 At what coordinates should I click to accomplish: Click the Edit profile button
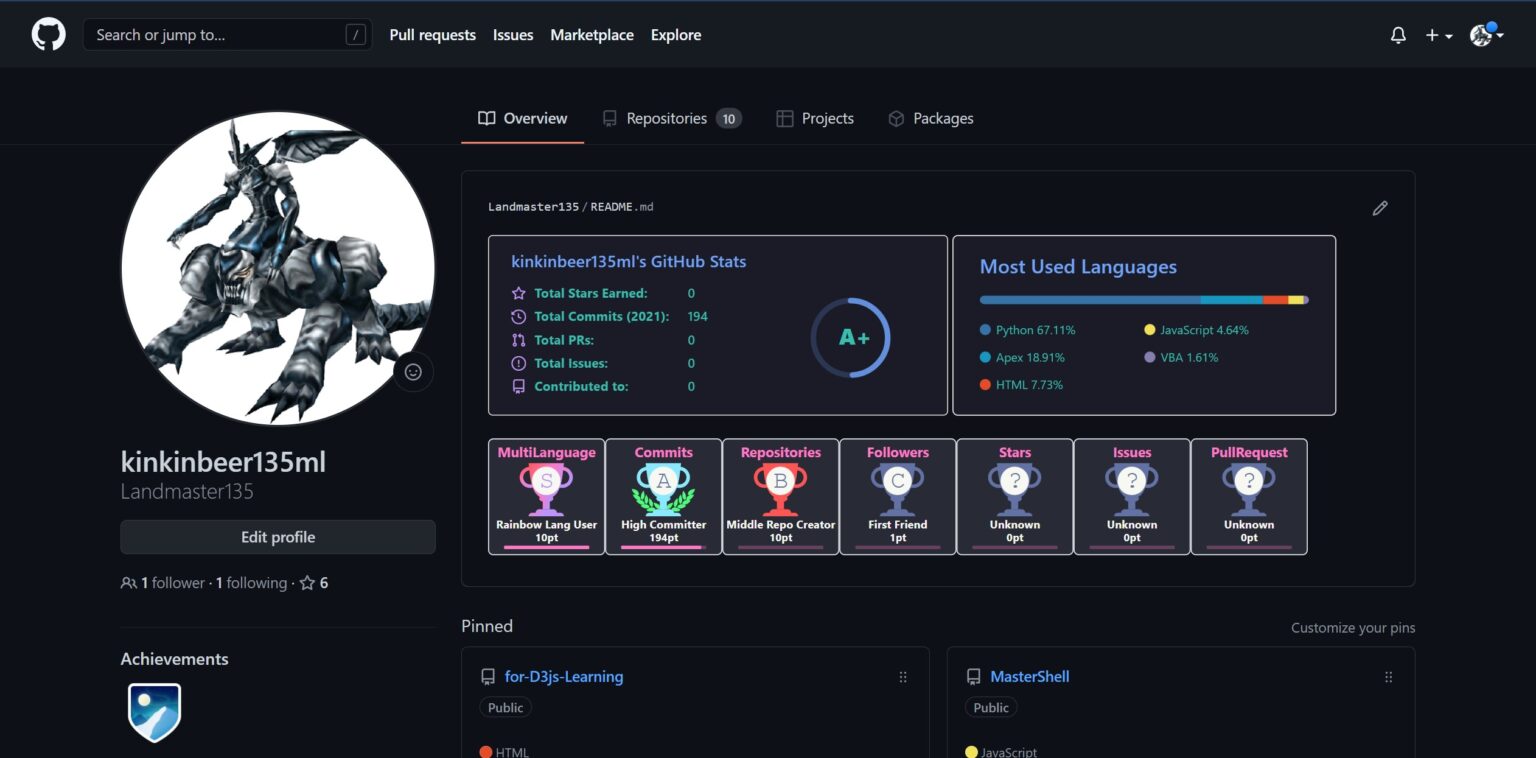pos(277,537)
